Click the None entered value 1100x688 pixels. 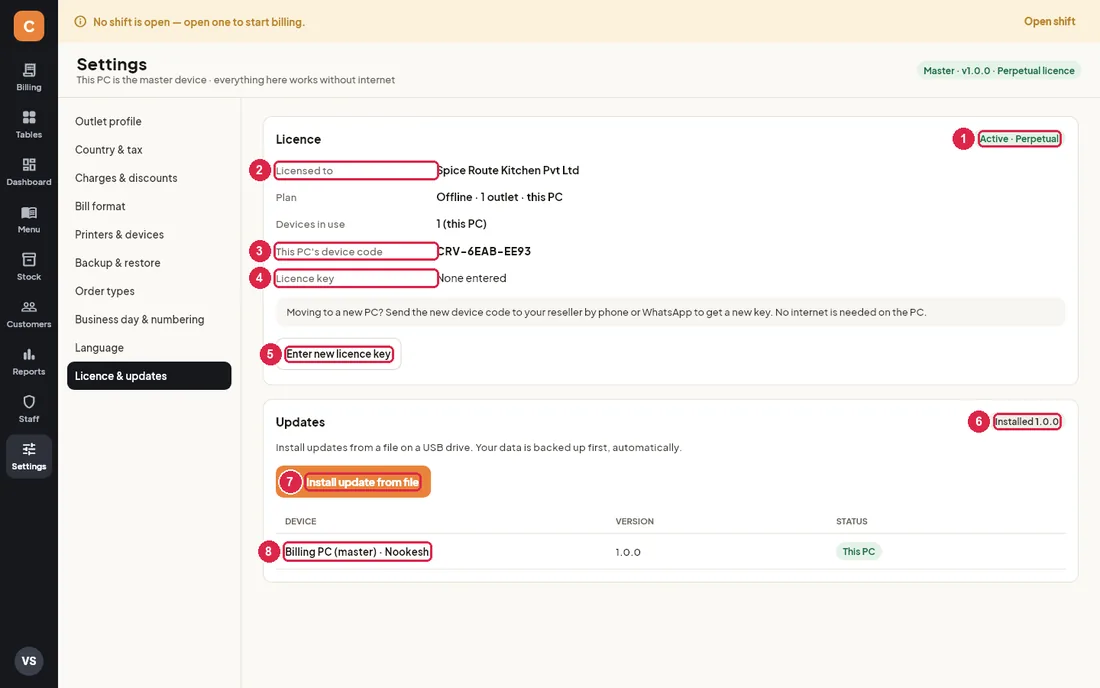click(x=471, y=278)
